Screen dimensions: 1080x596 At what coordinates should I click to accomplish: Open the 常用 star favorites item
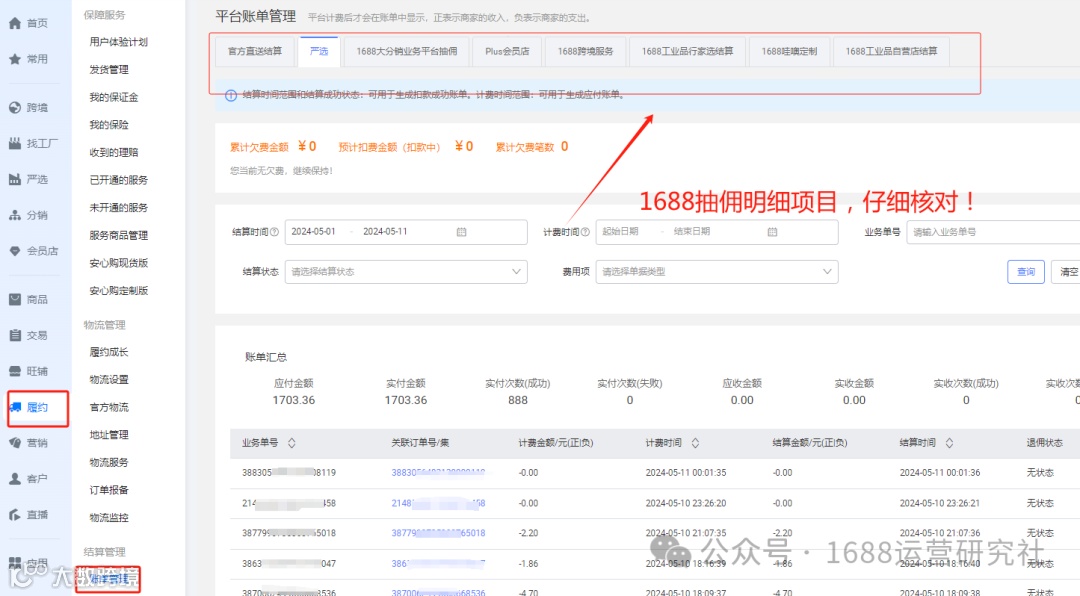[x=28, y=59]
